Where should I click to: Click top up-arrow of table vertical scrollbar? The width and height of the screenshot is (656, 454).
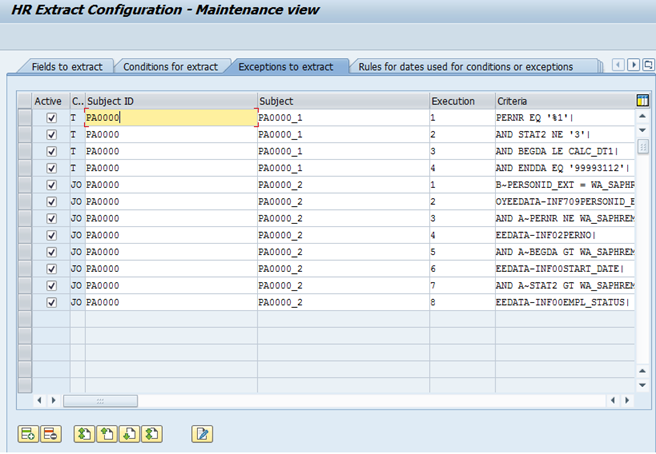click(642, 116)
